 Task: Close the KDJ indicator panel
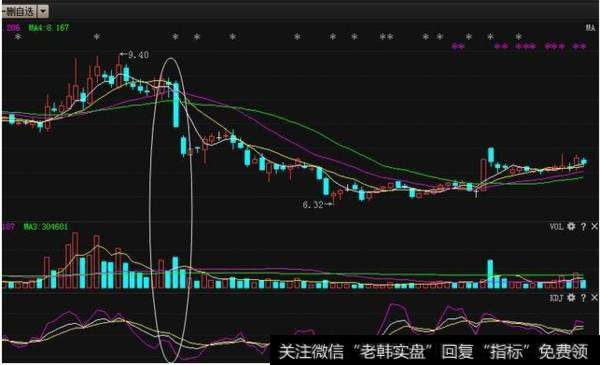point(594,297)
